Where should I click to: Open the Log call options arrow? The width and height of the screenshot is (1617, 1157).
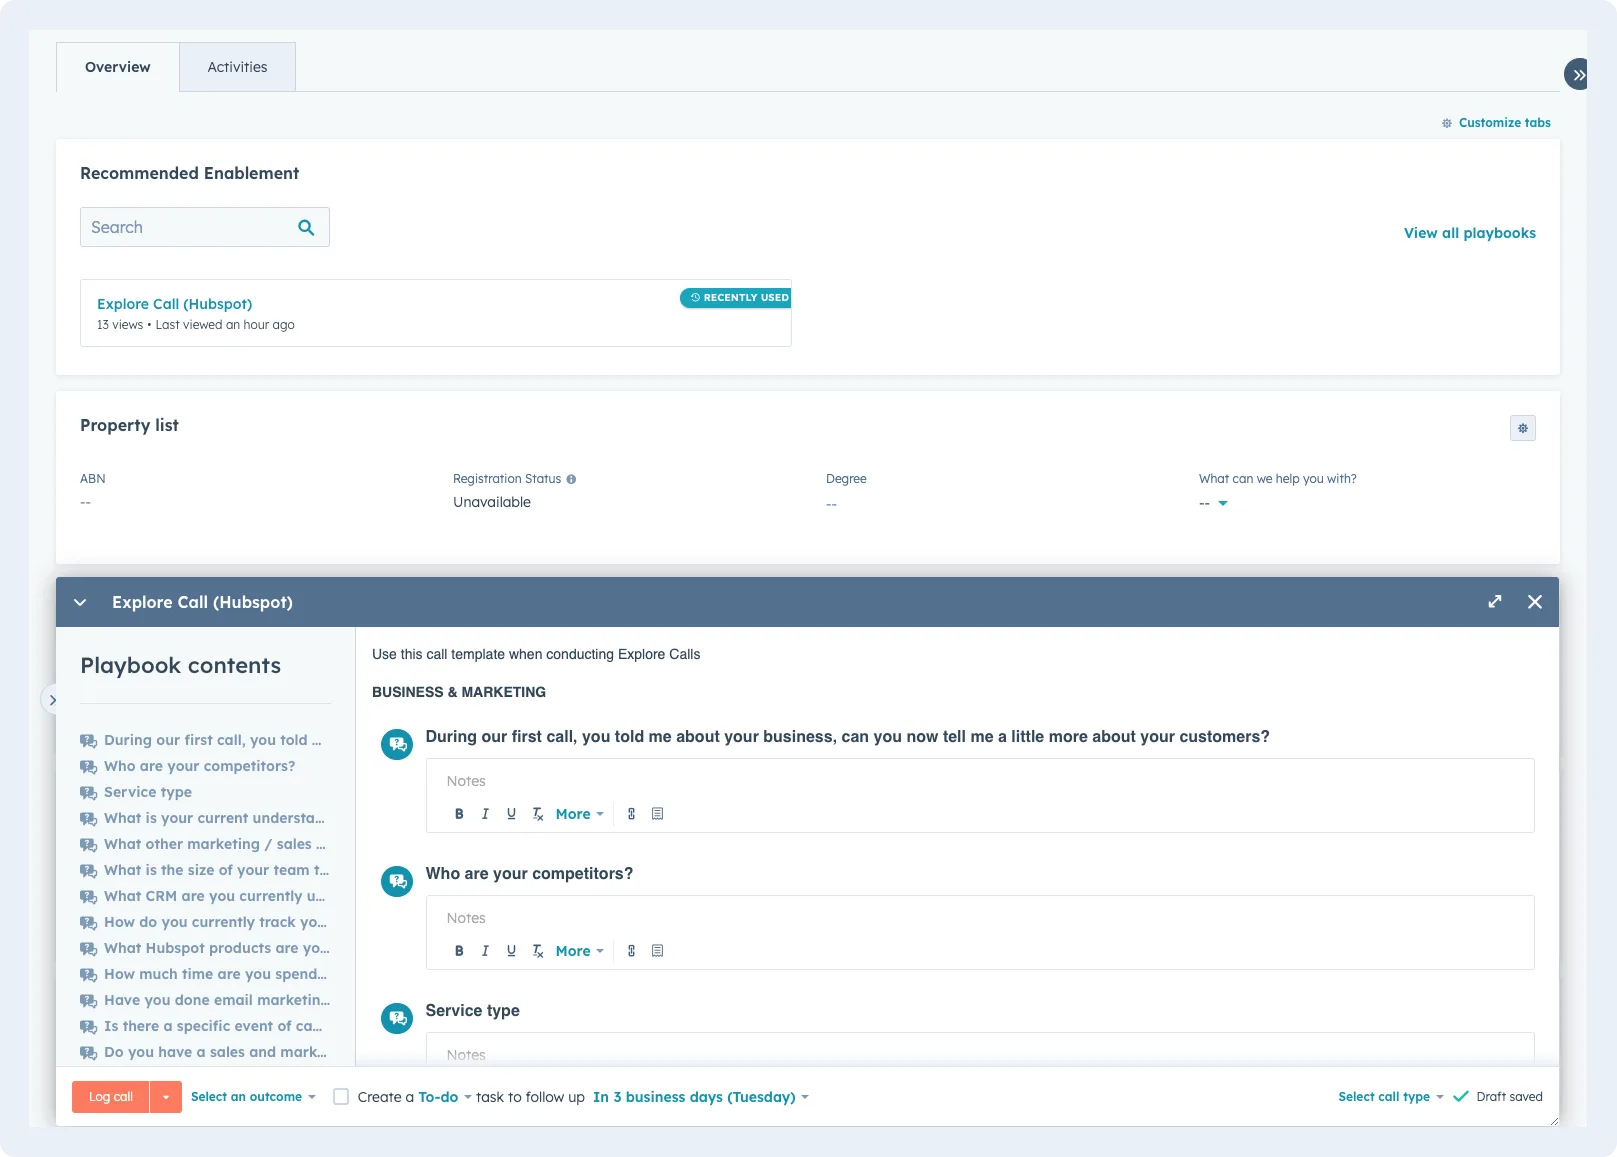166,1097
